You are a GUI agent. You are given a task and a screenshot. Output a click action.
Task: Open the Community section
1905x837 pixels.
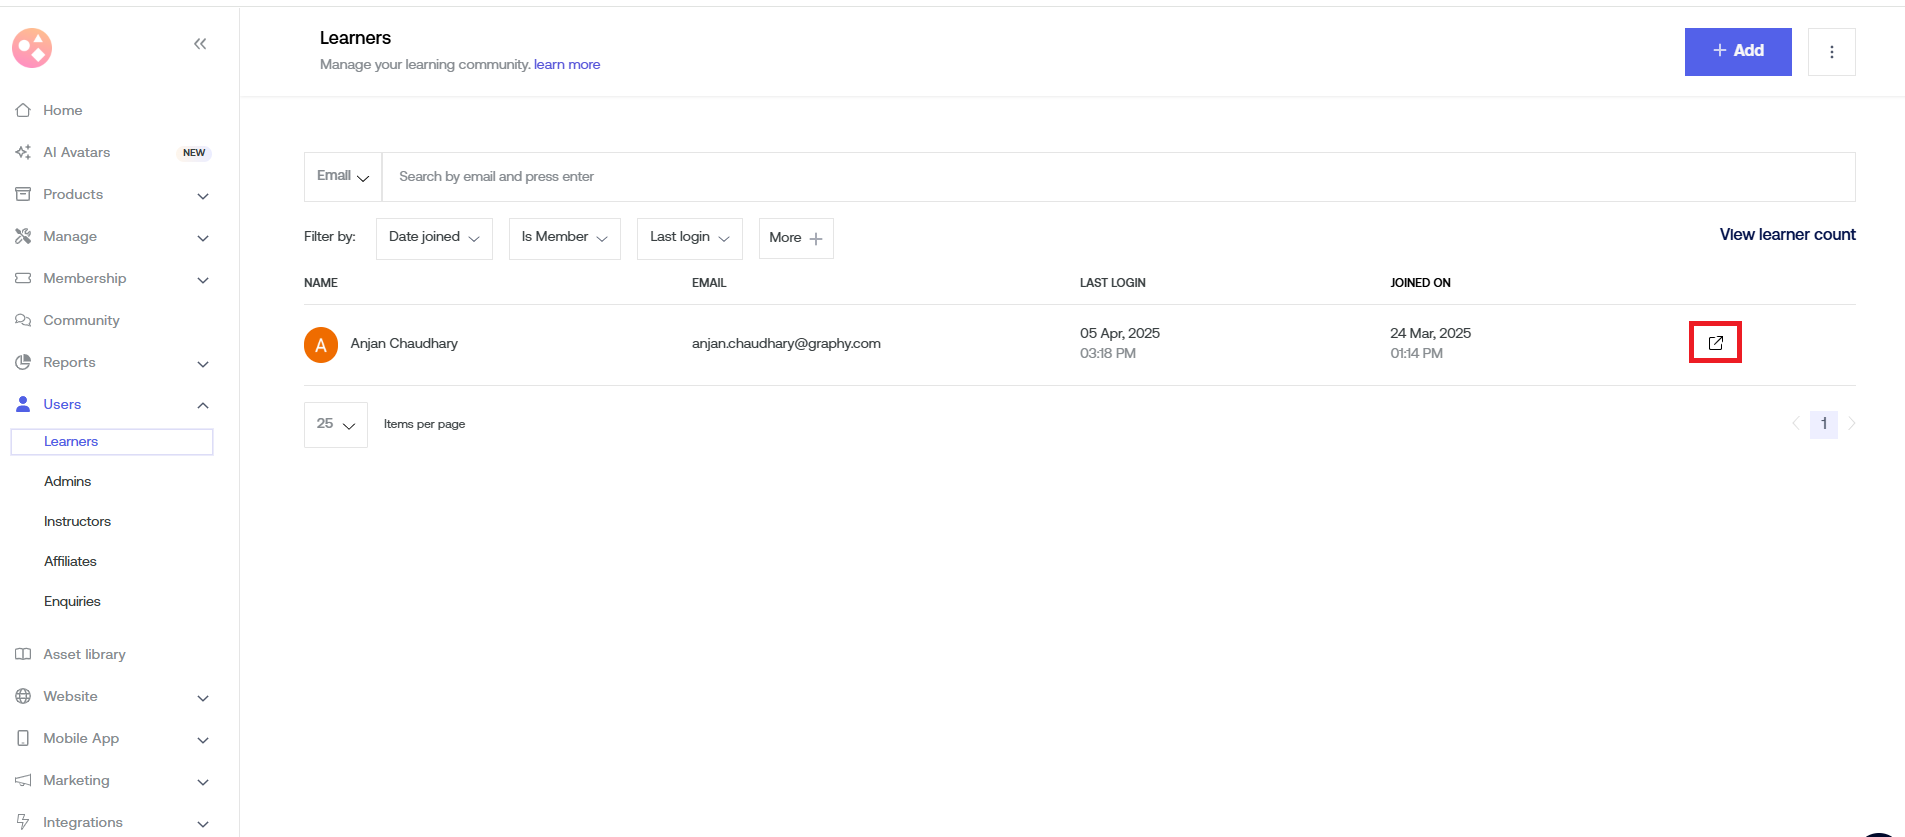[81, 320]
